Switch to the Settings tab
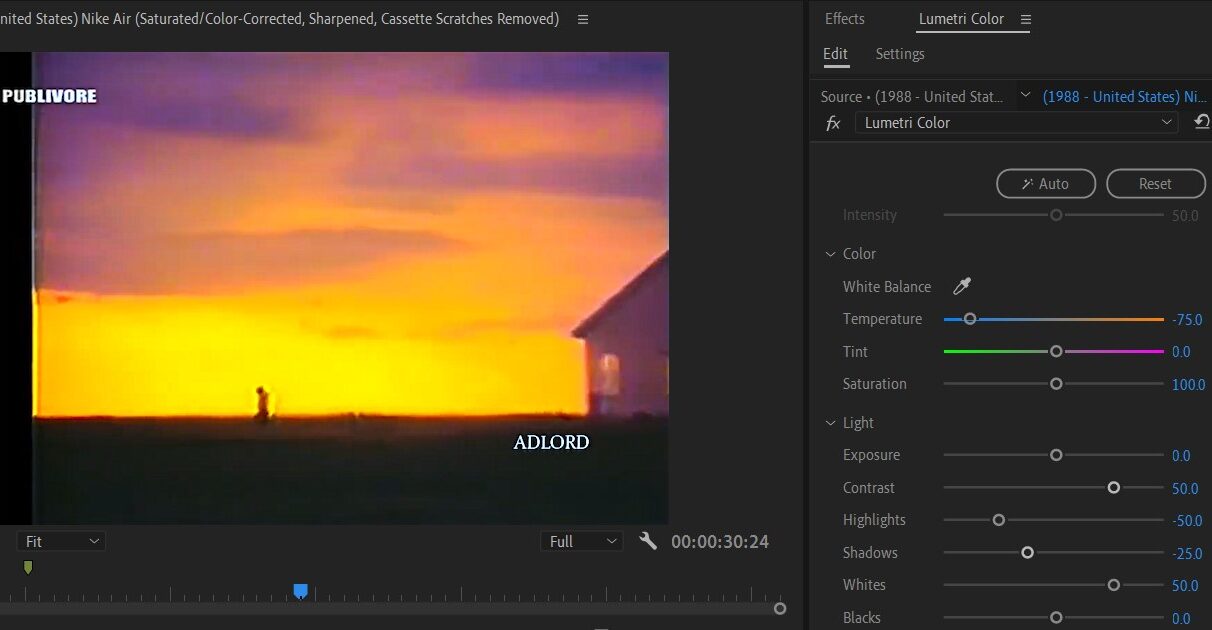Viewport: 1212px width, 630px height. (x=900, y=54)
